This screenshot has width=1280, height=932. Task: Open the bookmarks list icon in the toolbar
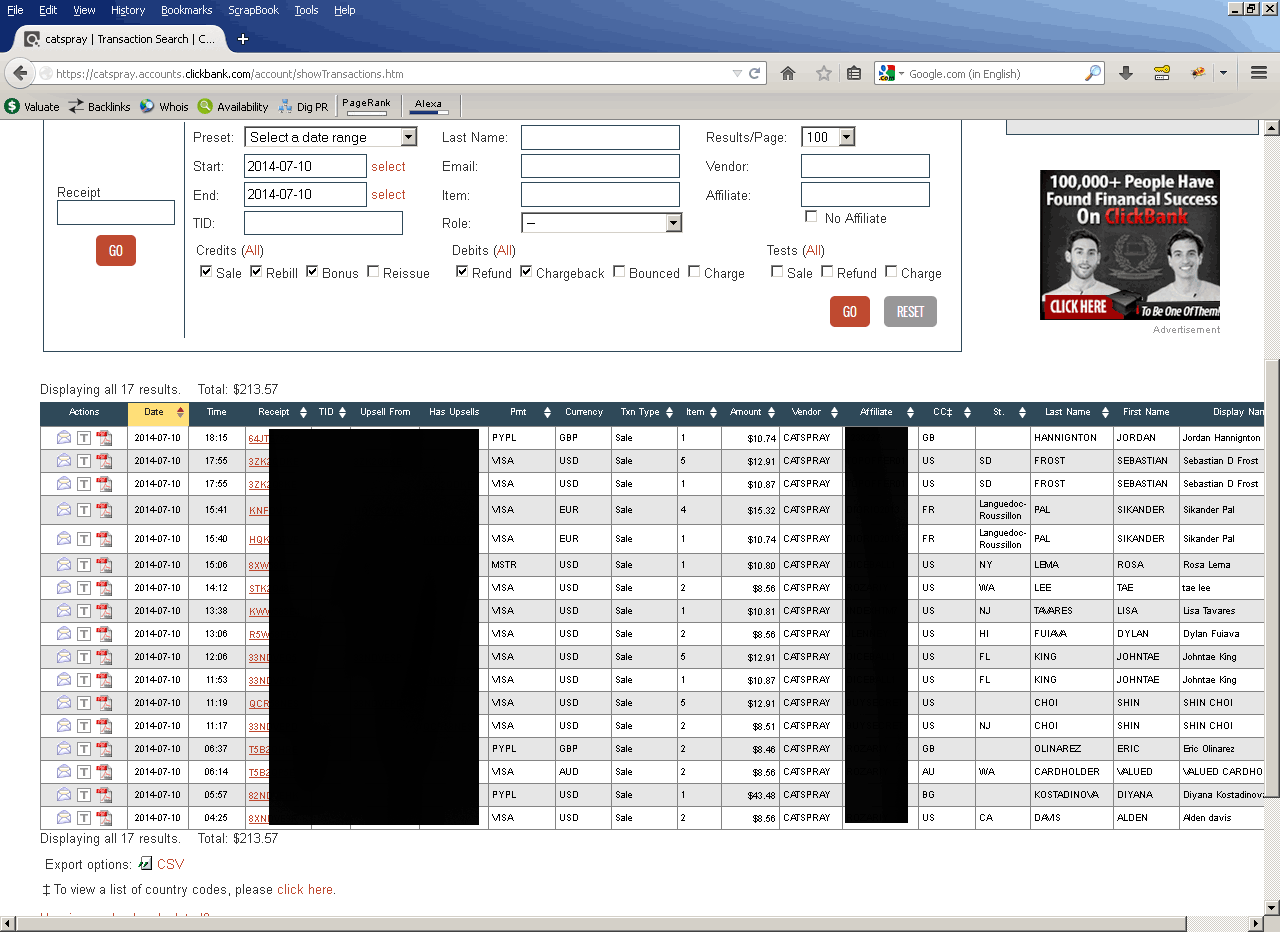point(854,73)
